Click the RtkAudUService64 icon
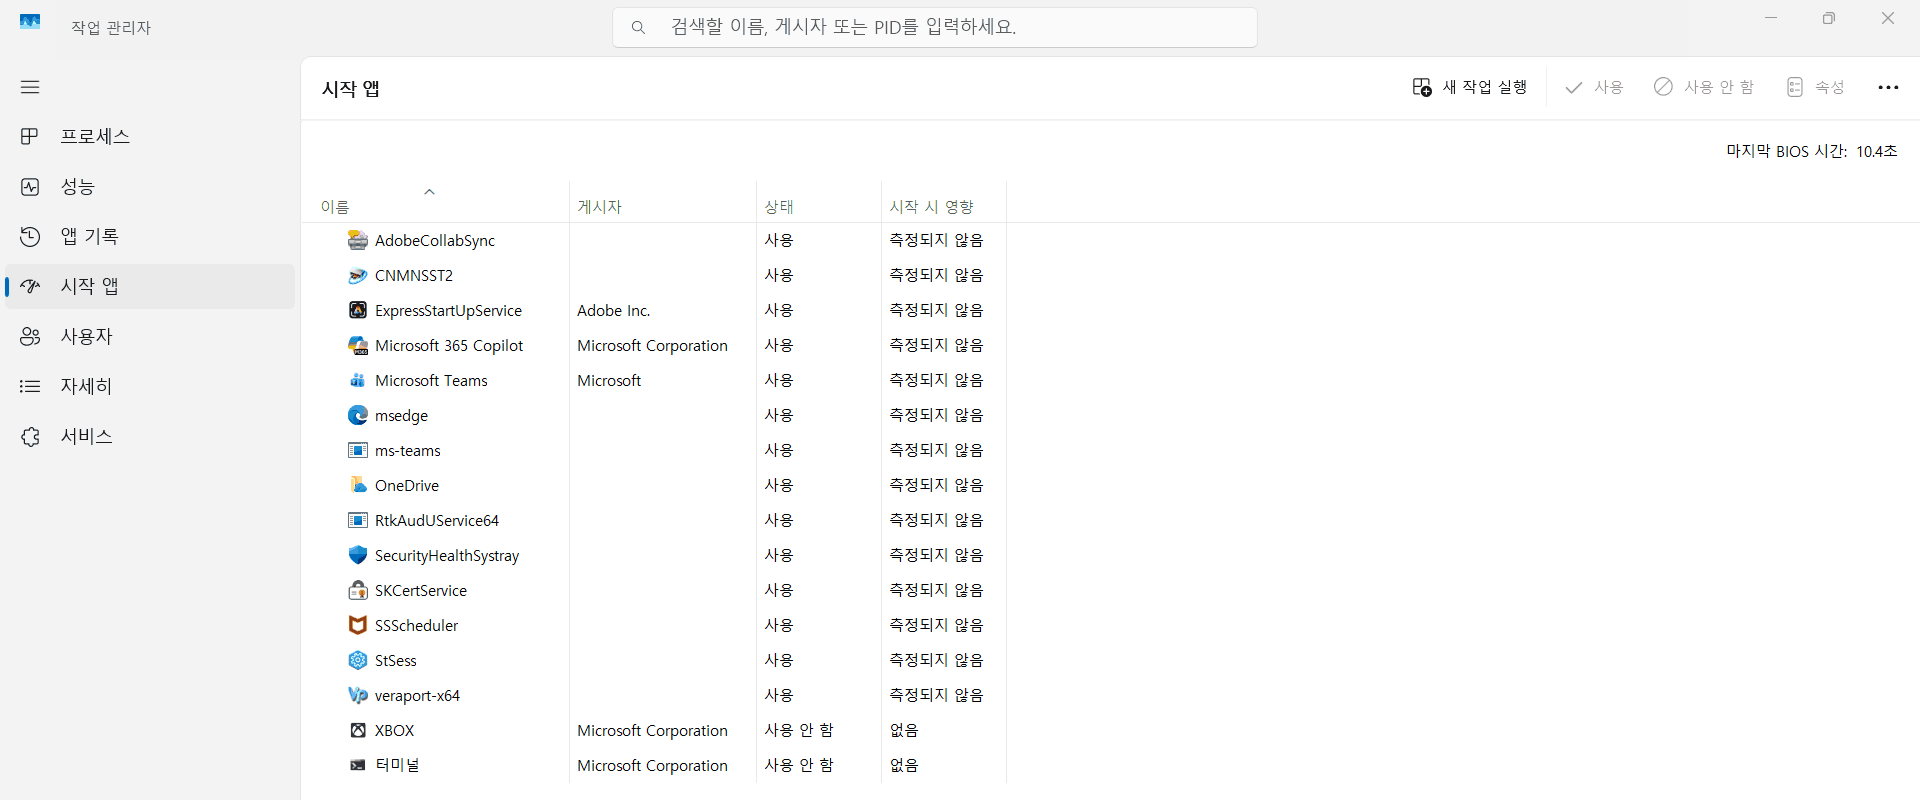Viewport: 1920px width, 800px height. tap(358, 520)
